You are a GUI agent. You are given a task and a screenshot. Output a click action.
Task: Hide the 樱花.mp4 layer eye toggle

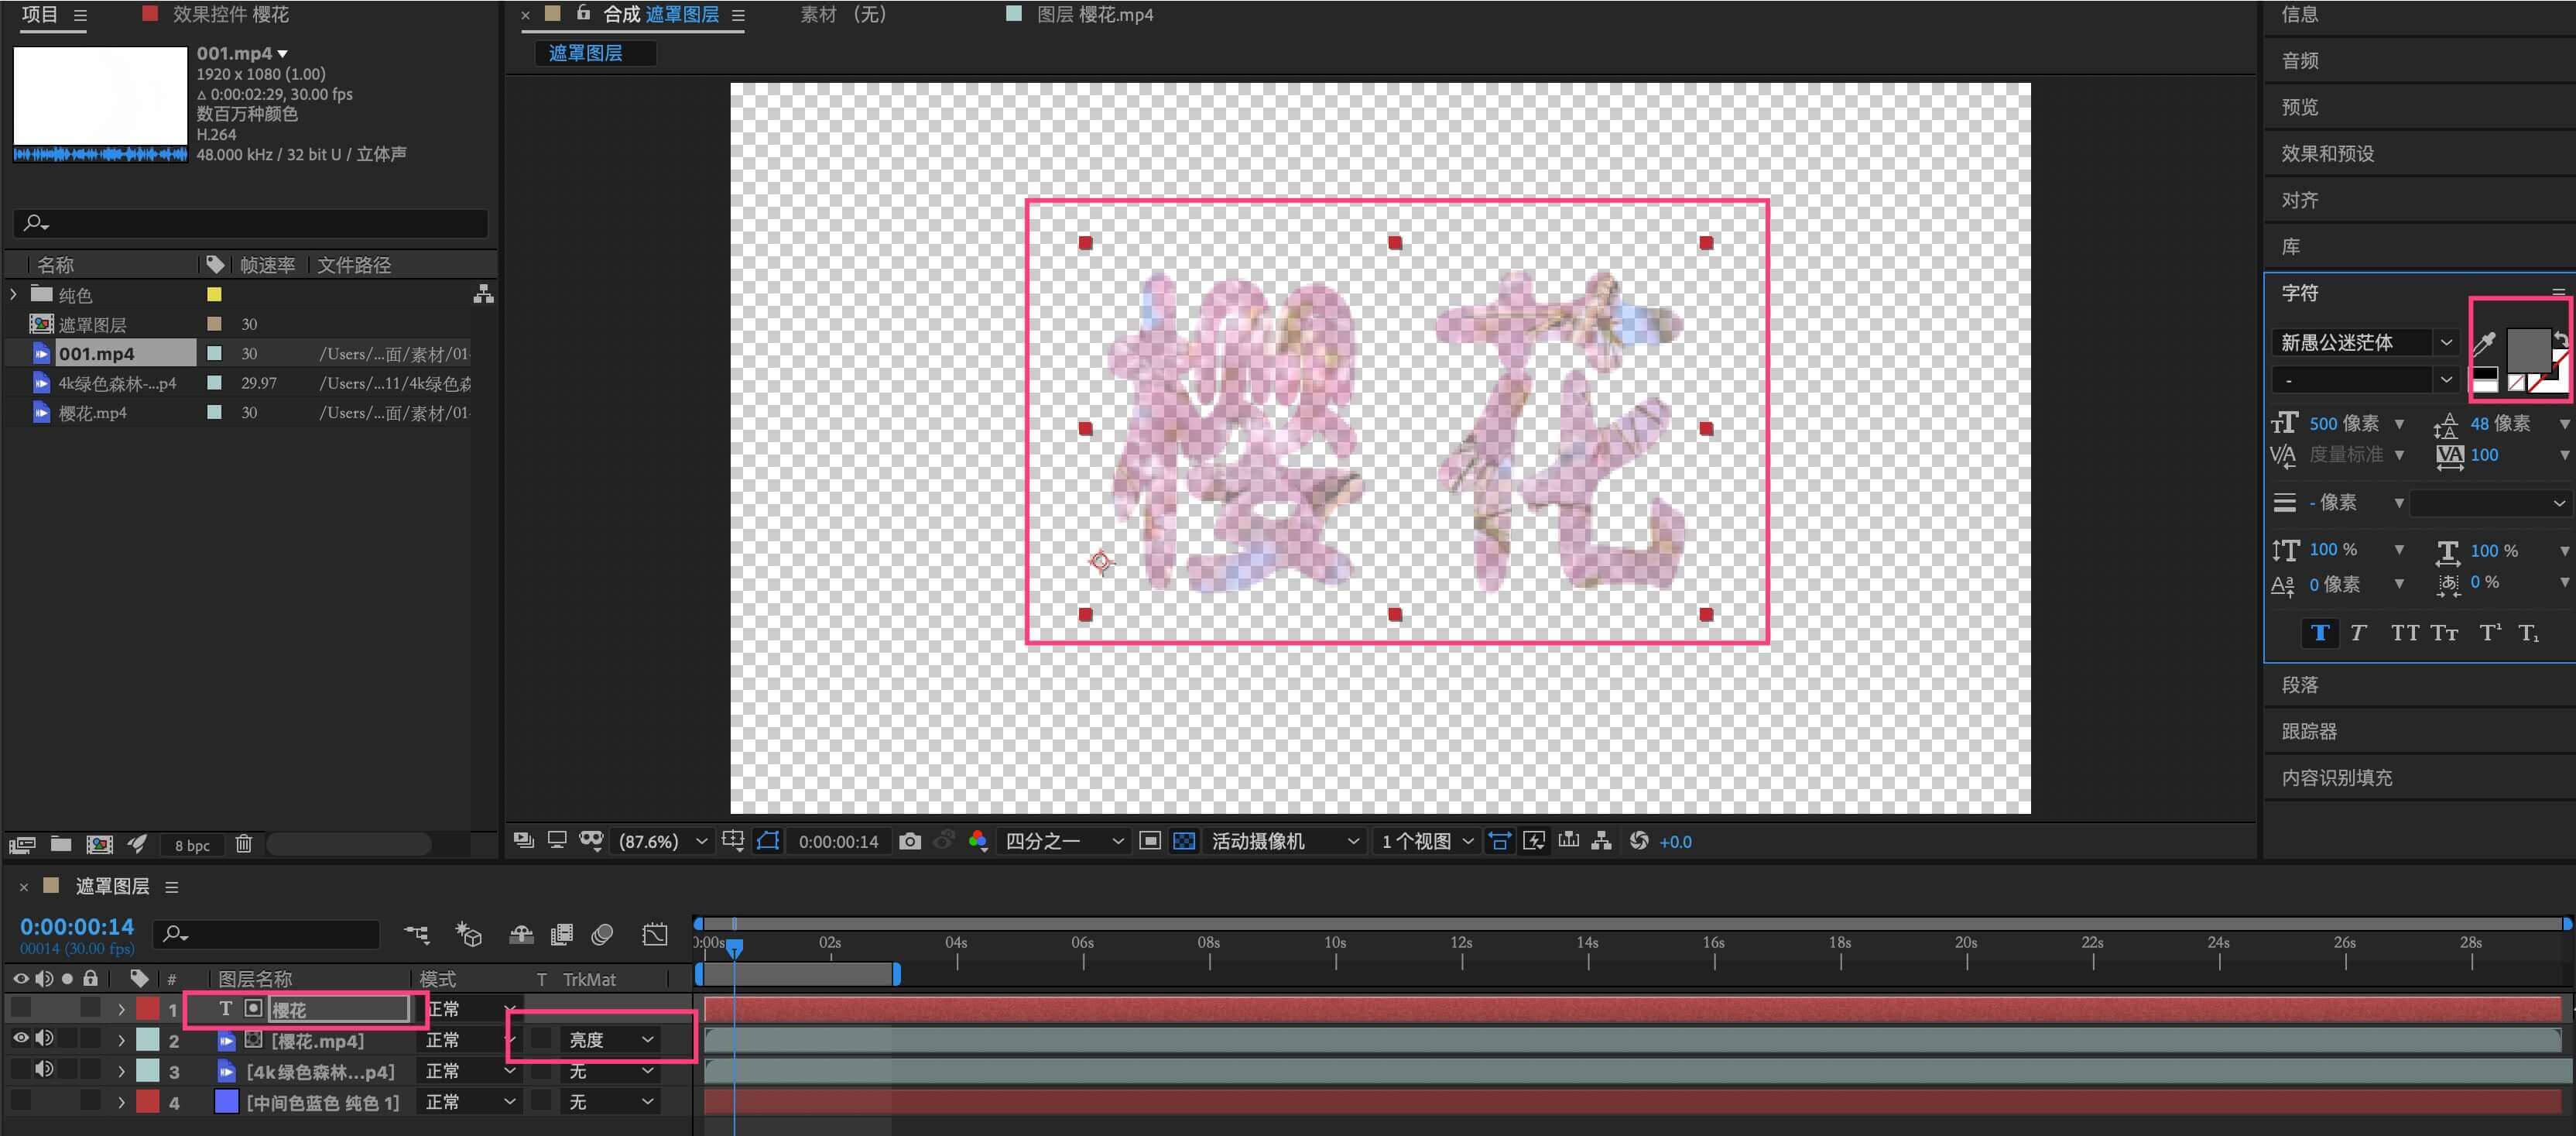(20, 1039)
